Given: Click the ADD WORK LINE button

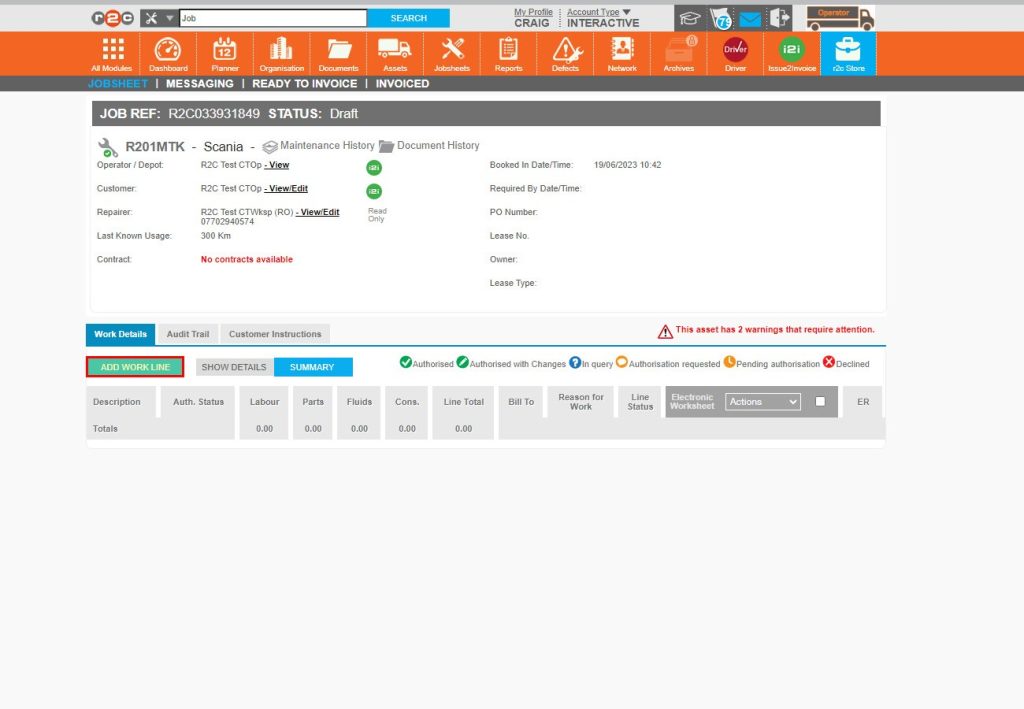Looking at the screenshot, I should (x=134, y=366).
